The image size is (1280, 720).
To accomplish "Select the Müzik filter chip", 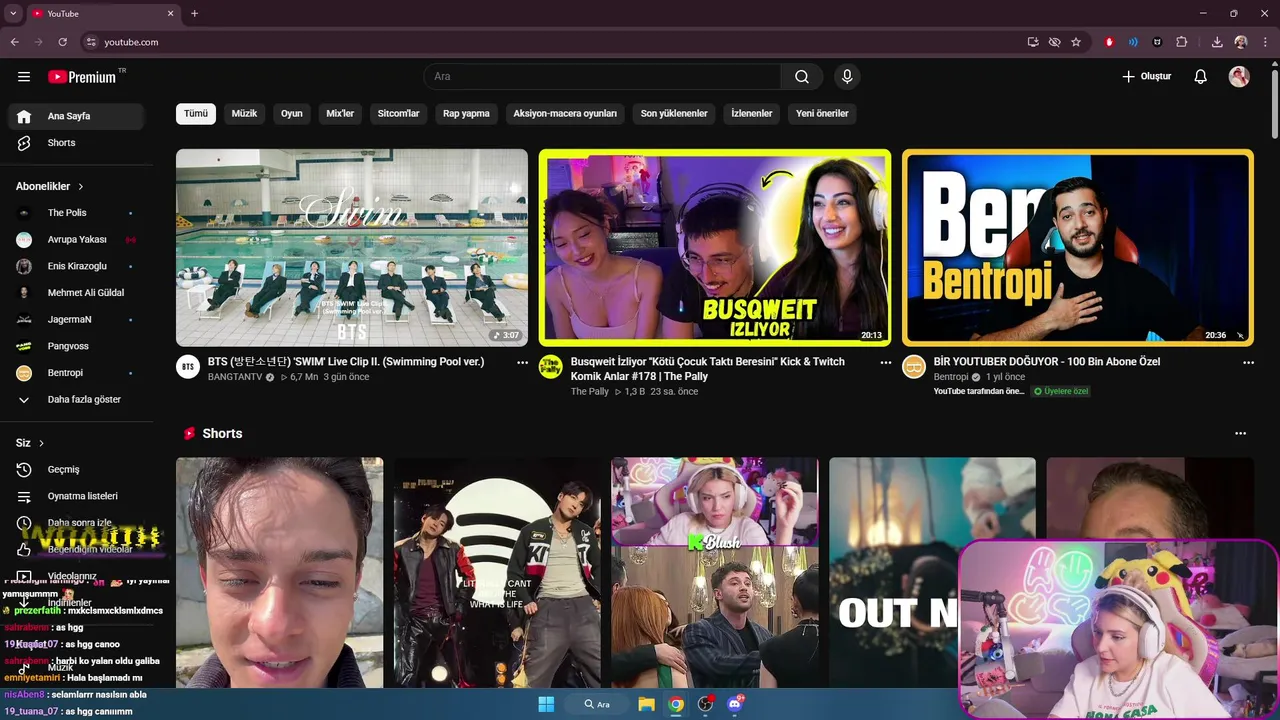I will click(x=244, y=114).
